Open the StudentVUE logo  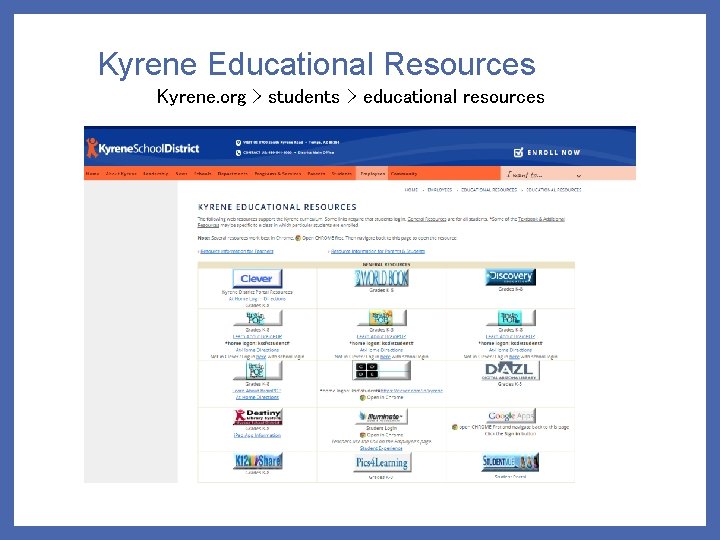(x=510, y=462)
